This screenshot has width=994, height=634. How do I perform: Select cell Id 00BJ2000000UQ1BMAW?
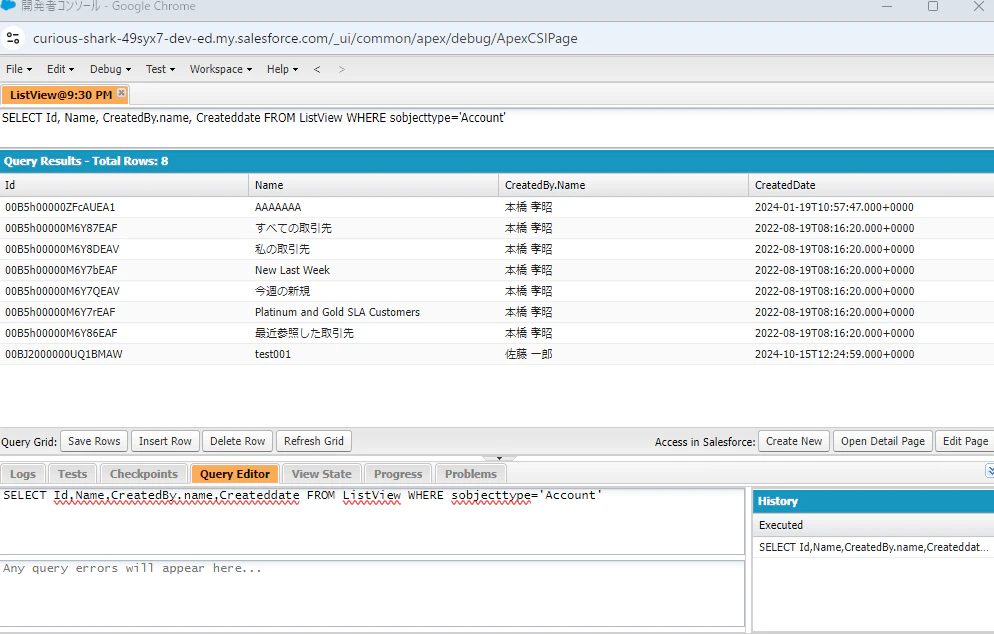[124, 354]
